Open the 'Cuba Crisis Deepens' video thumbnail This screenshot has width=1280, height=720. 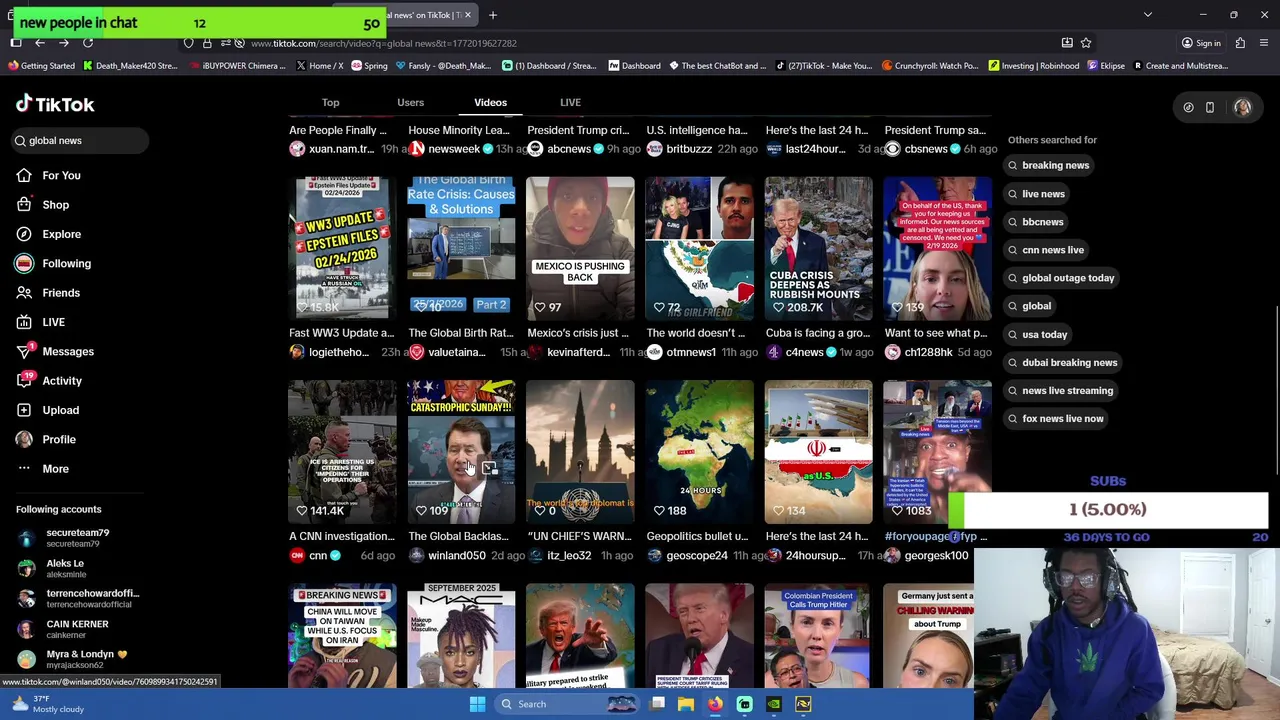point(818,248)
